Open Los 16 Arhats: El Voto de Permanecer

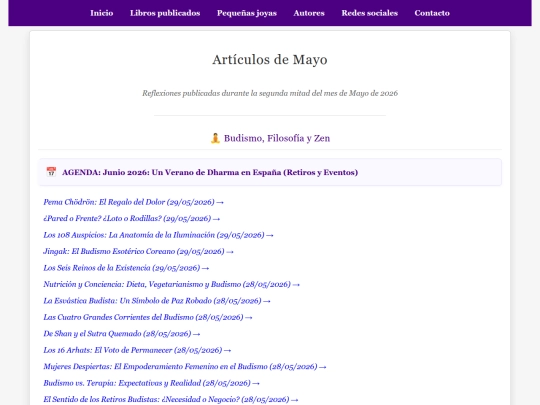[x=137, y=350]
